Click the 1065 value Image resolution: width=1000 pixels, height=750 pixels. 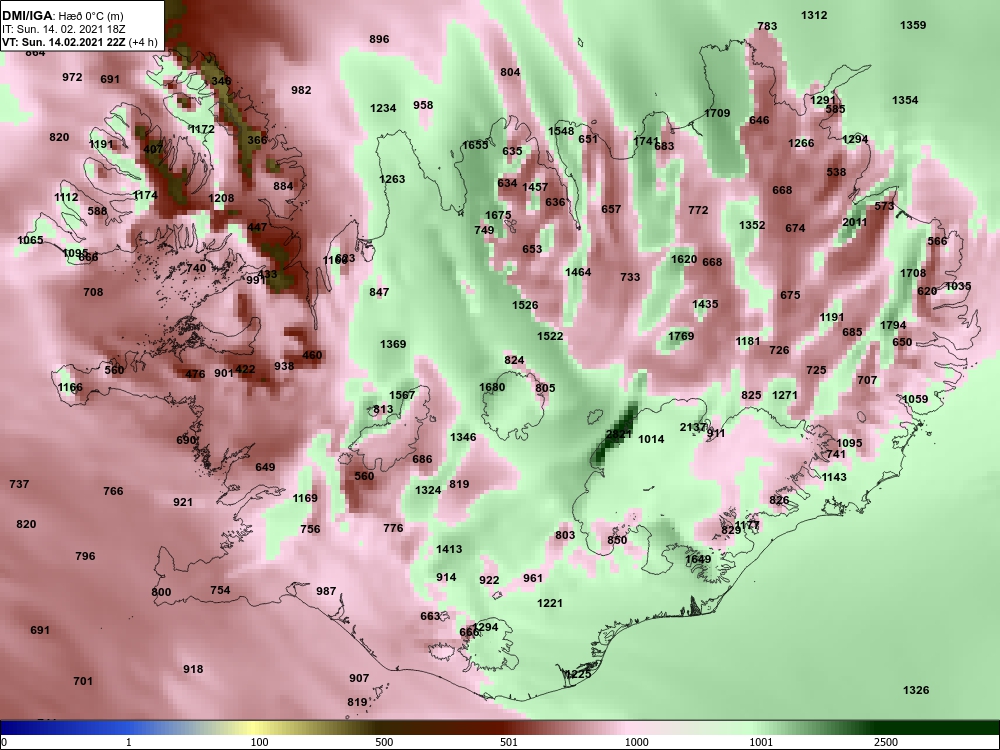30,240
